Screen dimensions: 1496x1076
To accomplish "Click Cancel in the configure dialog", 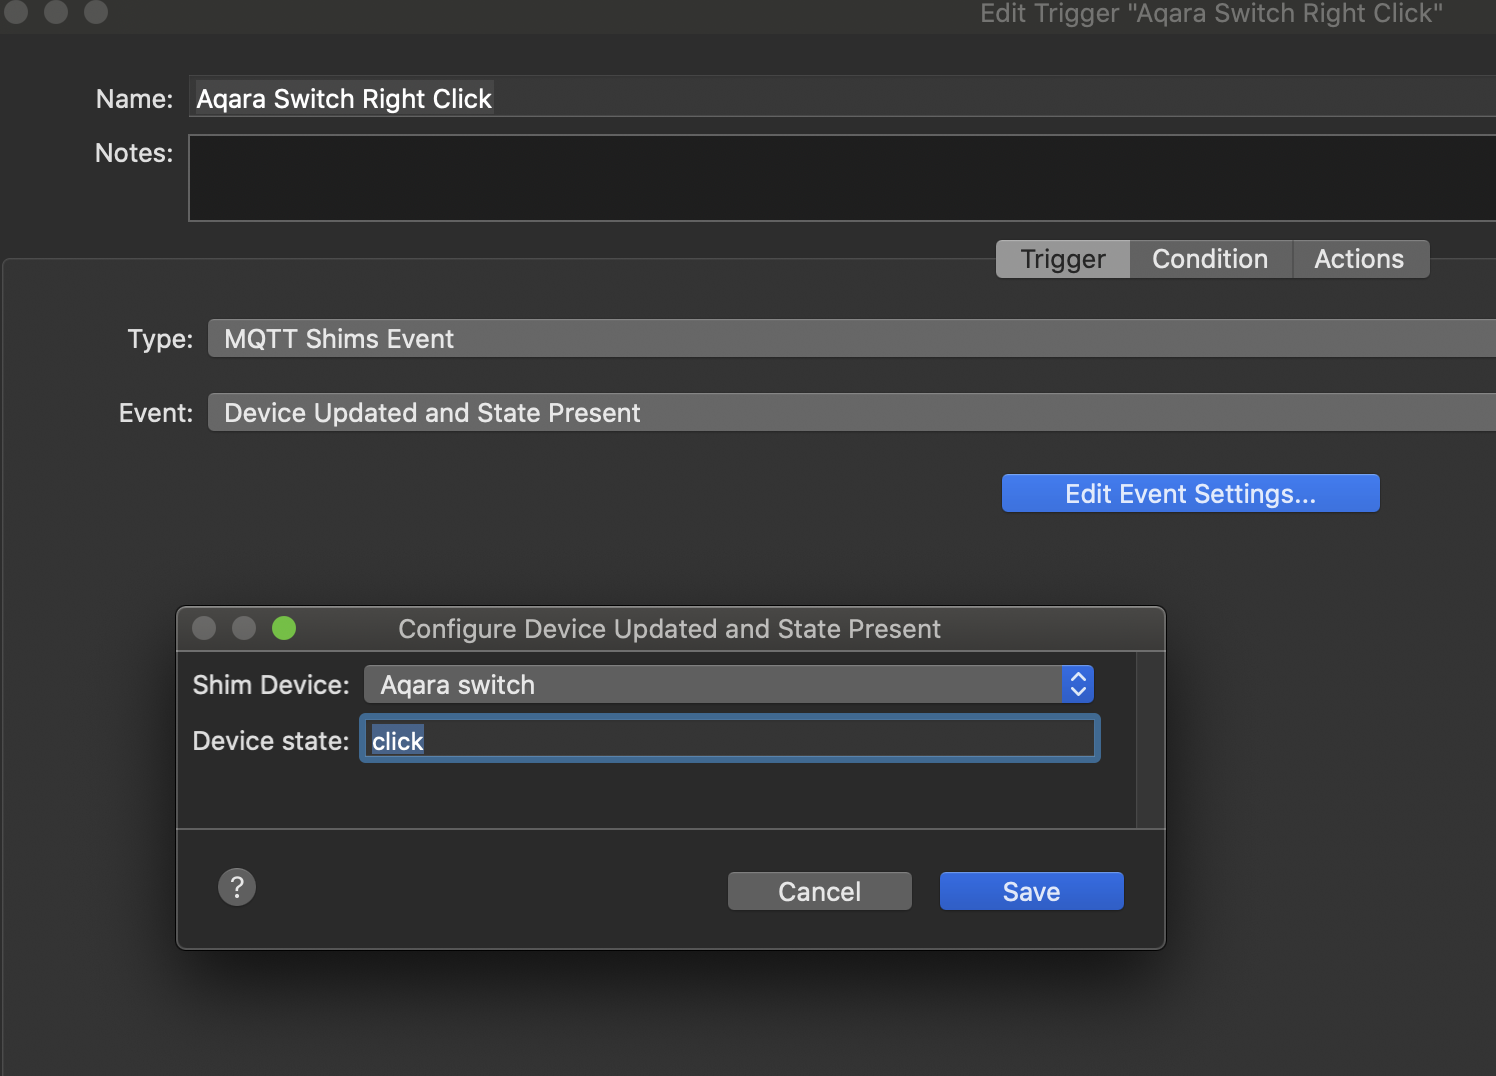I will point(819,891).
